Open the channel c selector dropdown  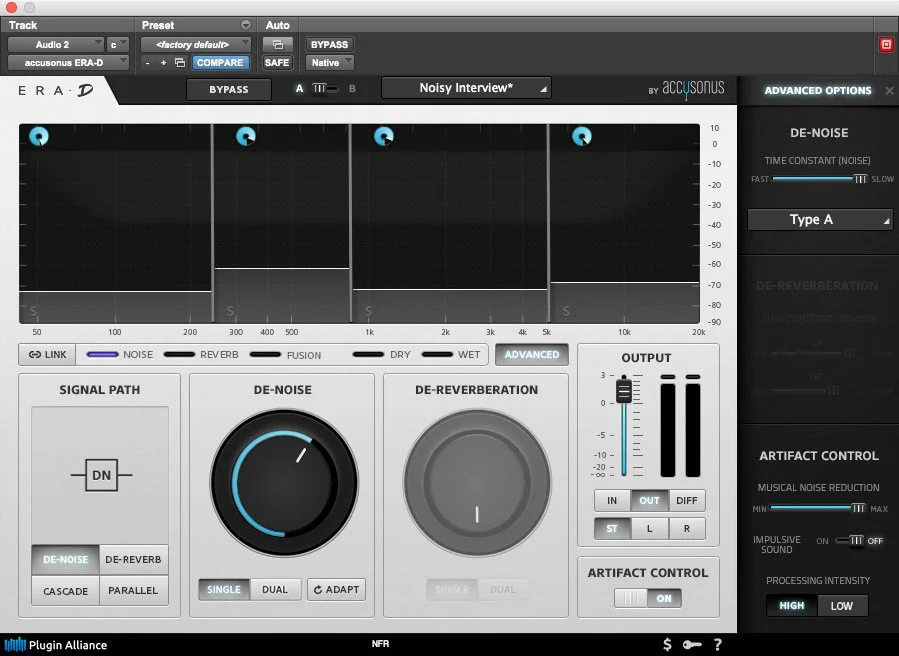tap(118, 45)
